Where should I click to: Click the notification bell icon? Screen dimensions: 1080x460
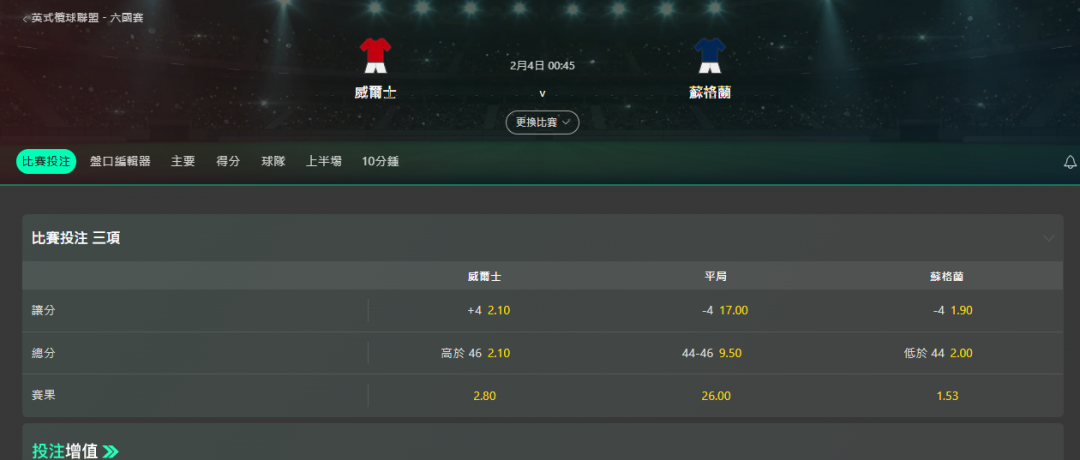click(1070, 163)
